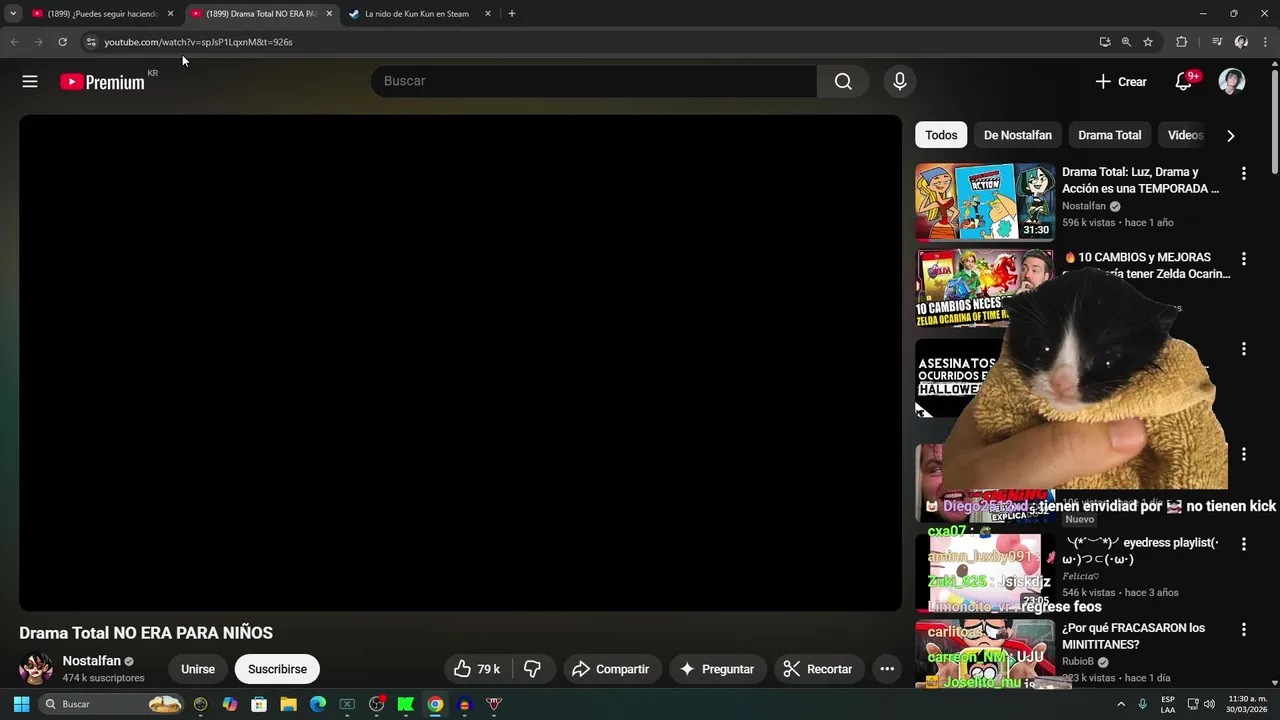Click the Preguntar button

click(x=717, y=669)
